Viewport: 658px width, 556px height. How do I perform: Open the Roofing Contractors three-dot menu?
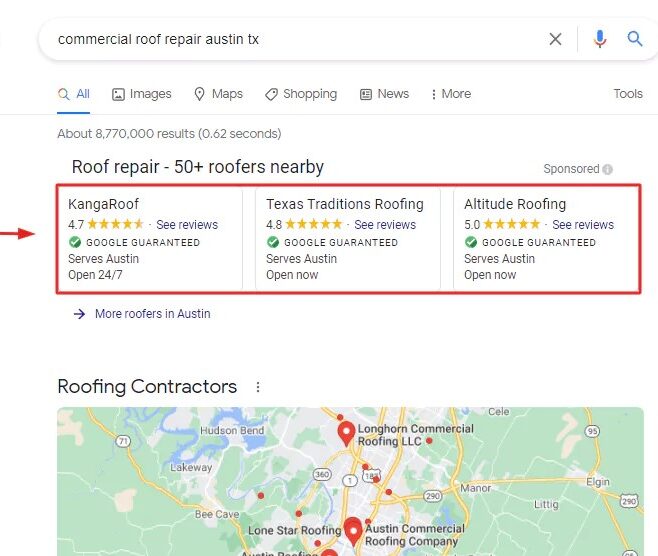coord(258,387)
